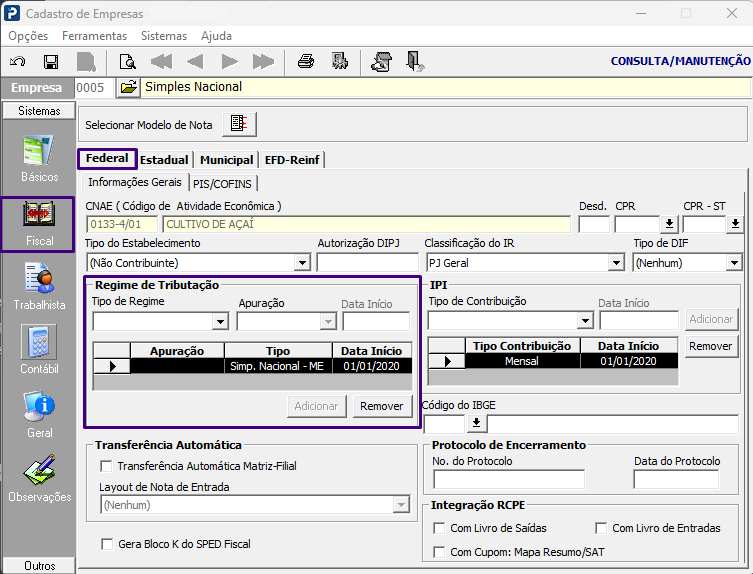Go to the previous record
This screenshot has height=574, width=753.
(195, 61)
